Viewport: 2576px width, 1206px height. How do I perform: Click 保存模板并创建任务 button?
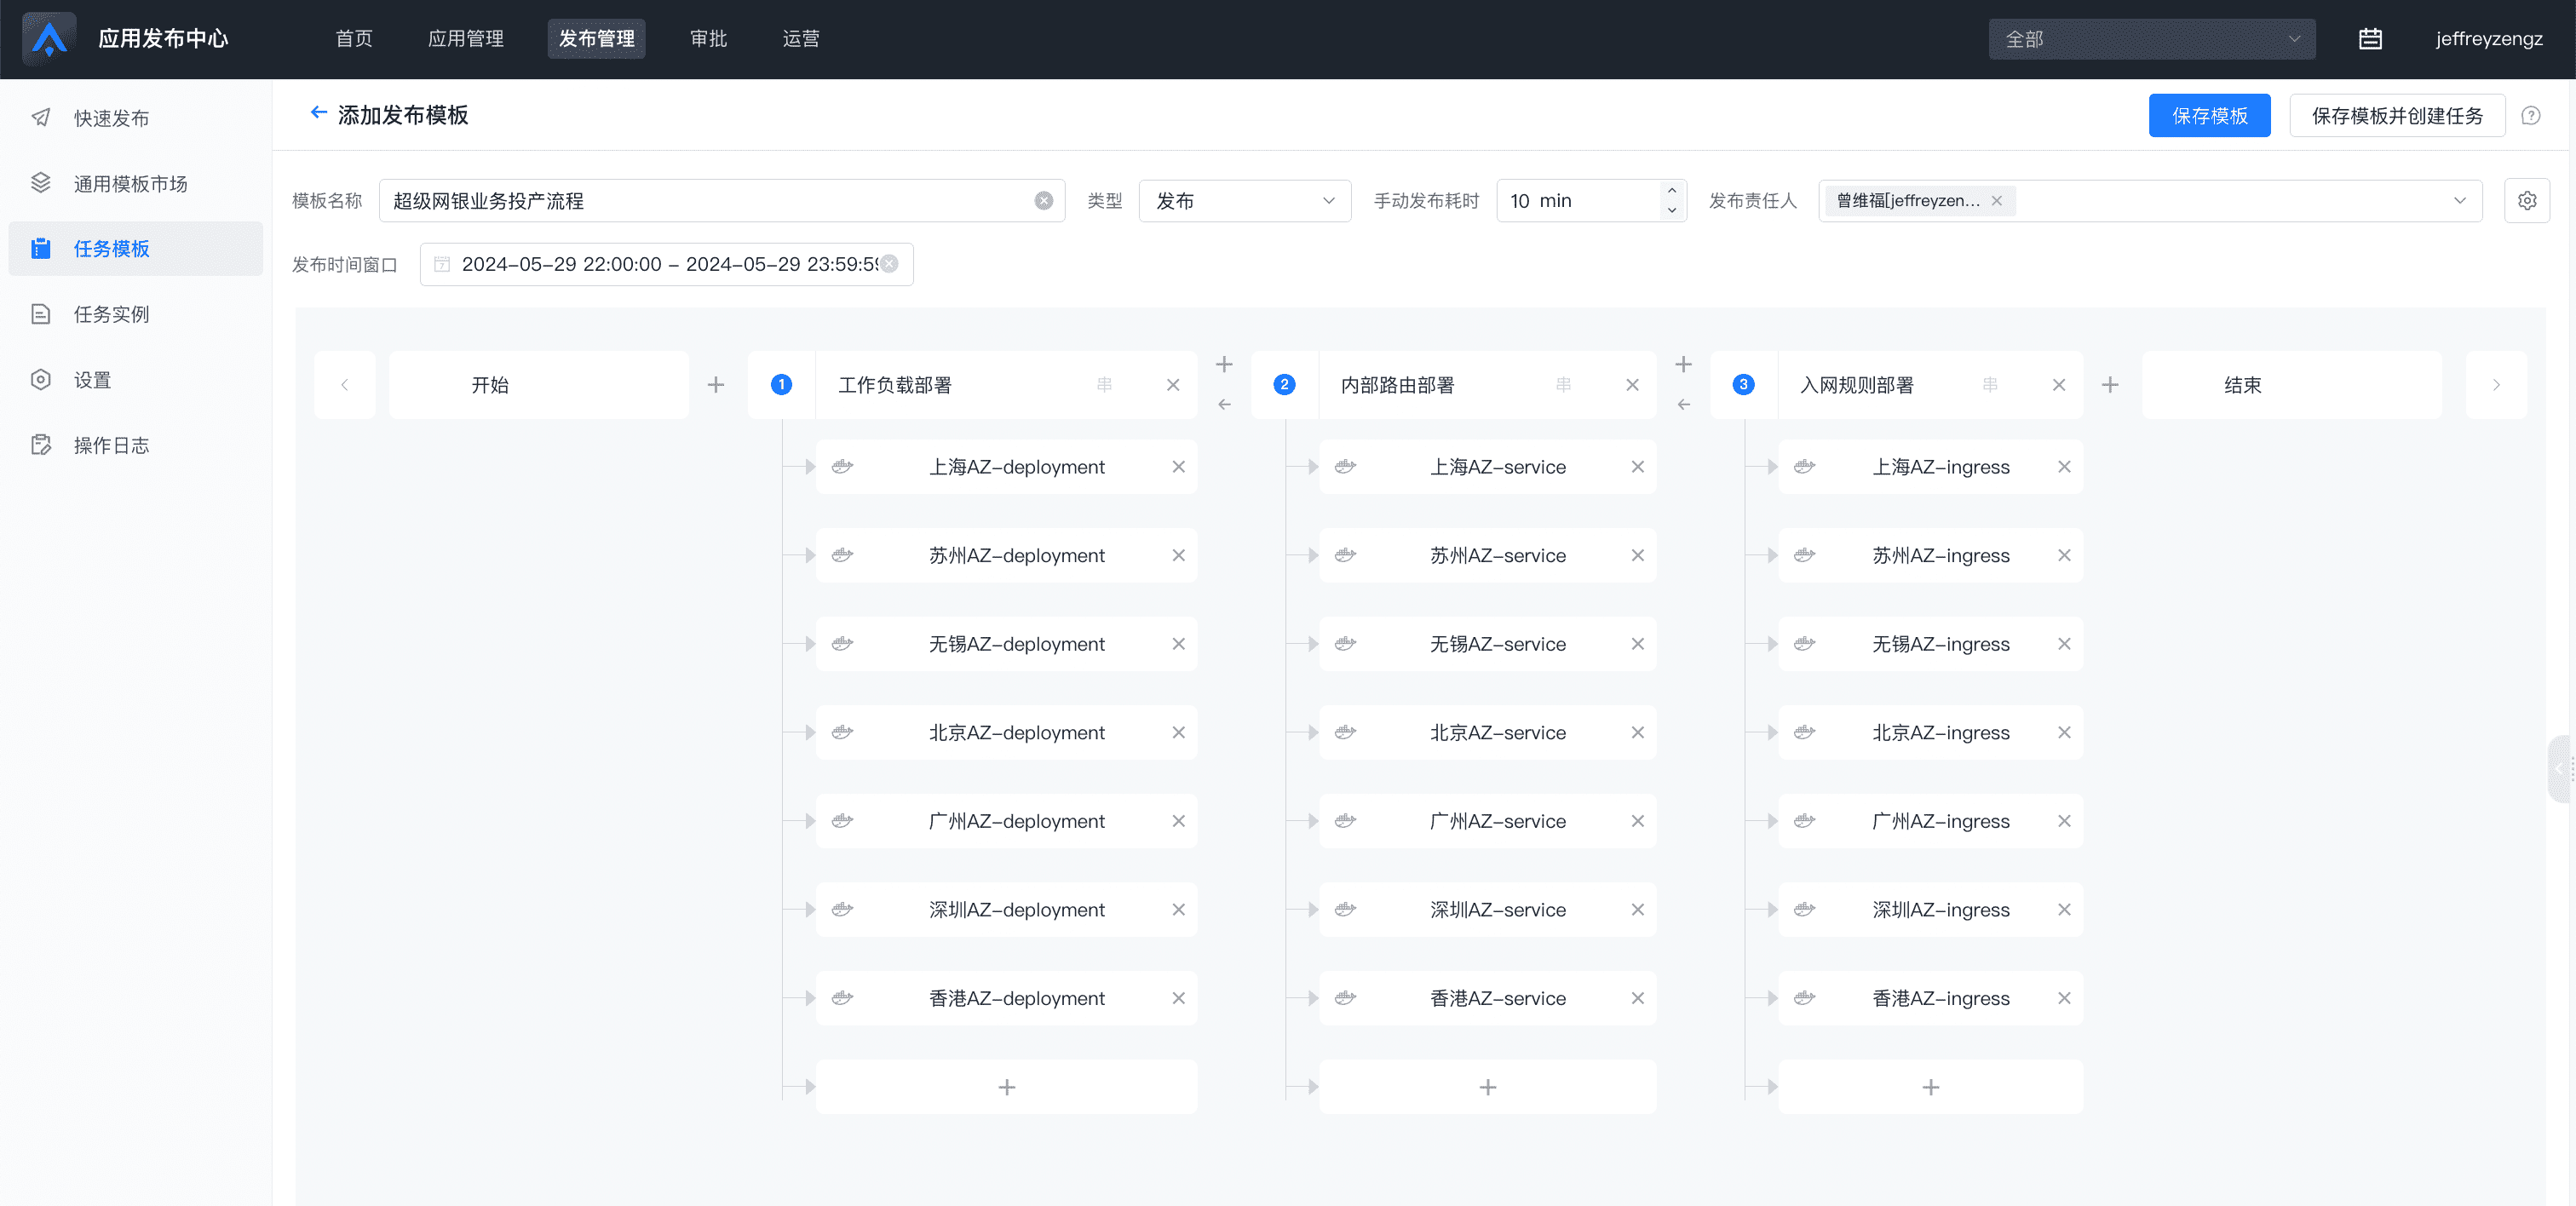[2396, 116]
